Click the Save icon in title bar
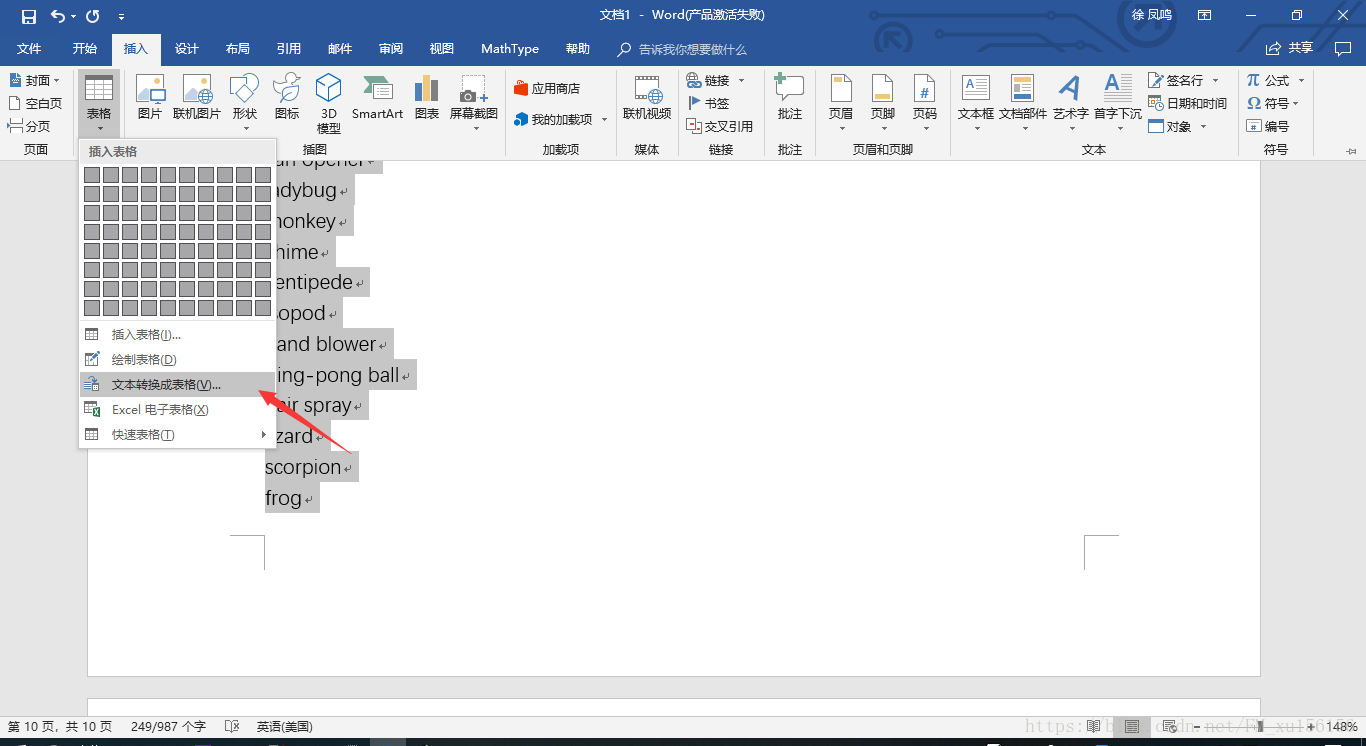This screenshot has width=1366, height=746. pyautogui.click(x=28, y=16)
